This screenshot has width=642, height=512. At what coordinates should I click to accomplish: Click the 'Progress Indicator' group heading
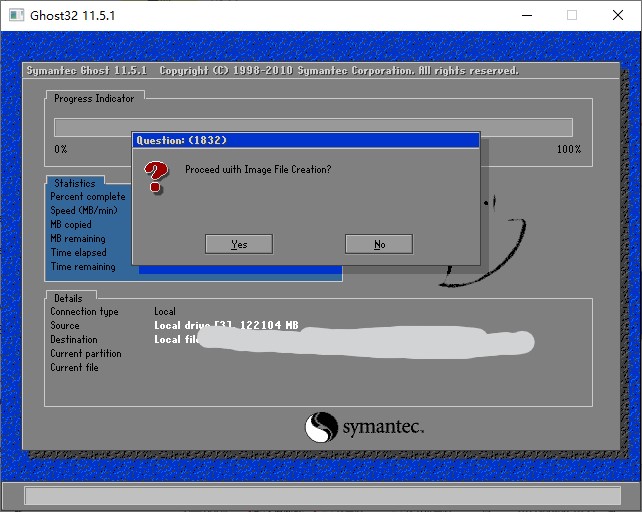point(94,99)
